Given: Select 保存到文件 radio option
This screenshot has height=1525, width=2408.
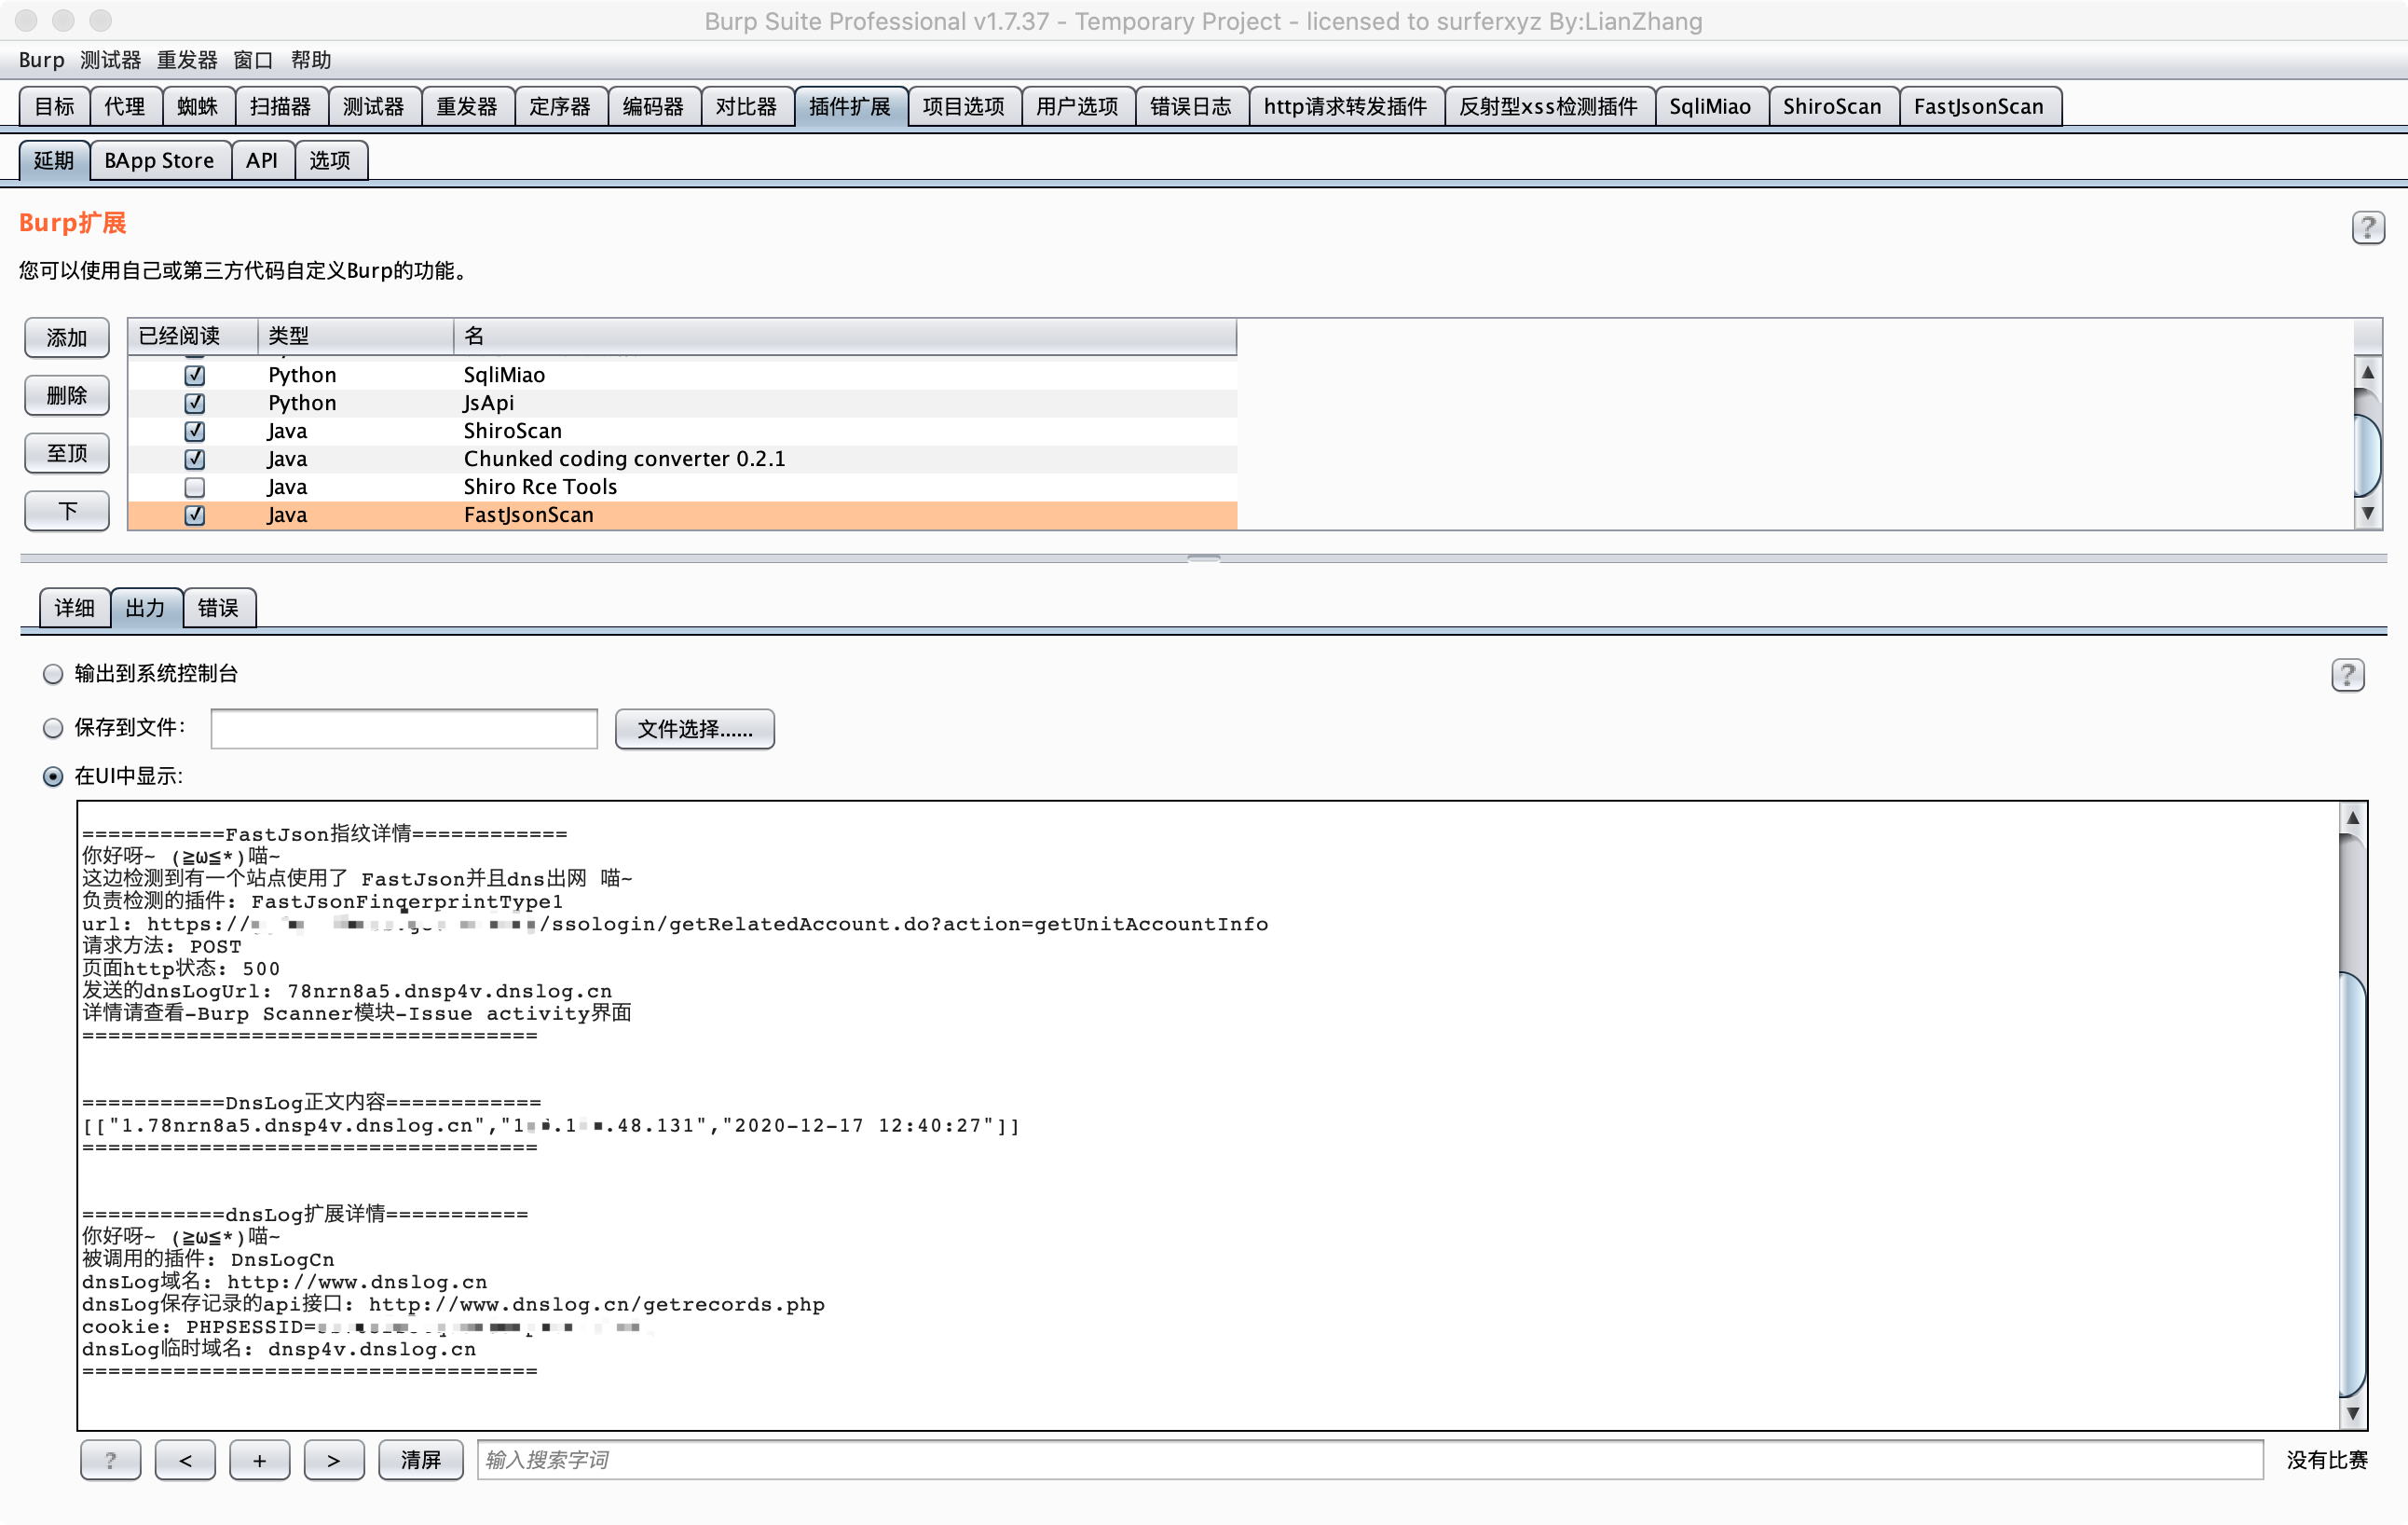Looking at the screenshot, I should coord(53,728).
